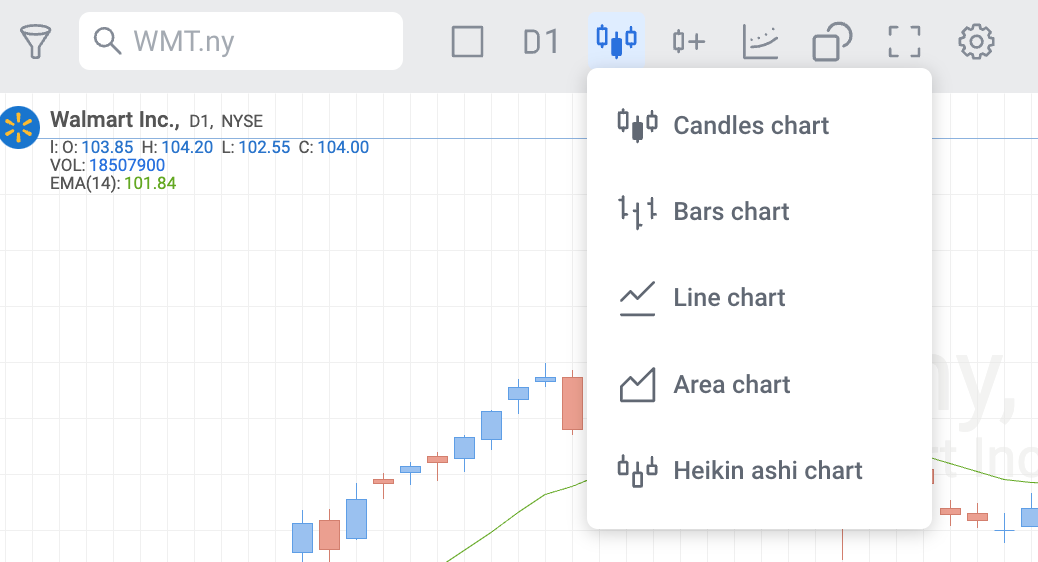Switch to Area chart
This screenshot has height=562, width=1038.
[x=732, y=384]
